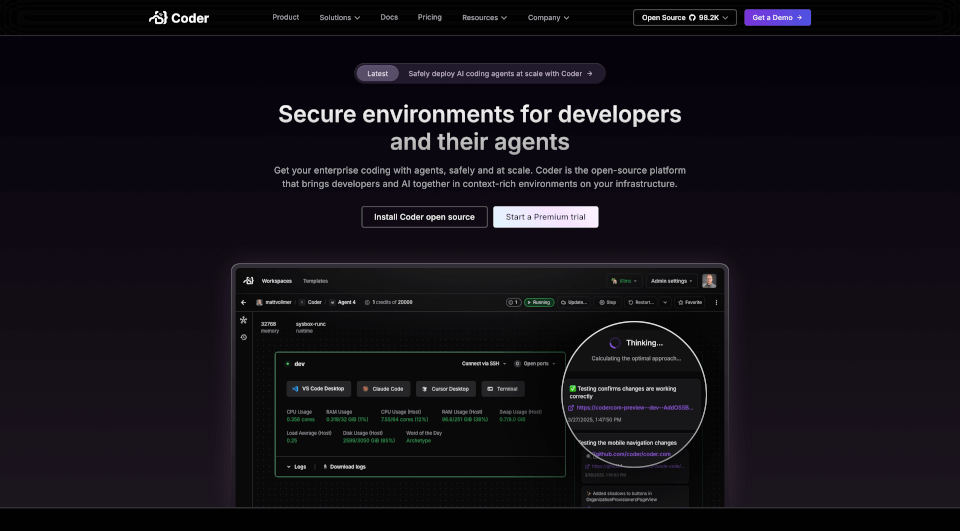Click Download logs
Screen dimensions: 960x531
coord(344,467)
